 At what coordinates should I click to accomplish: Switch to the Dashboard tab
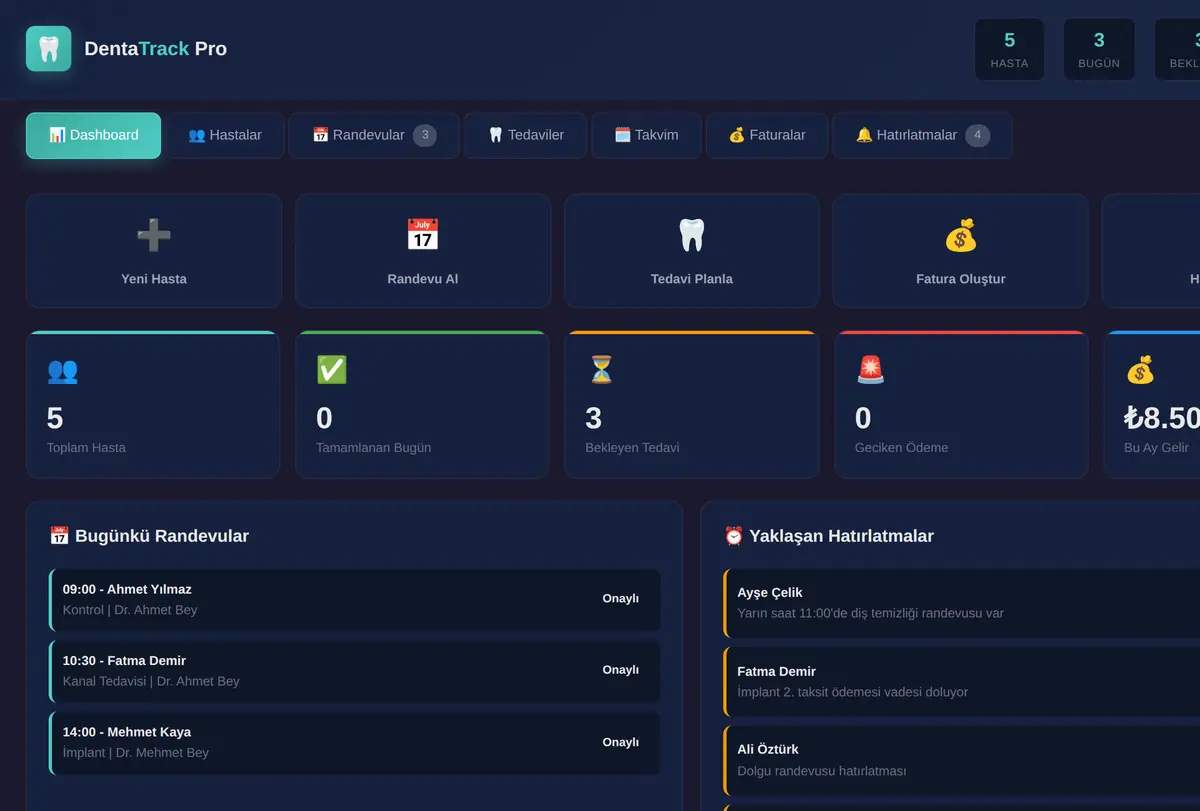point(93,135)
